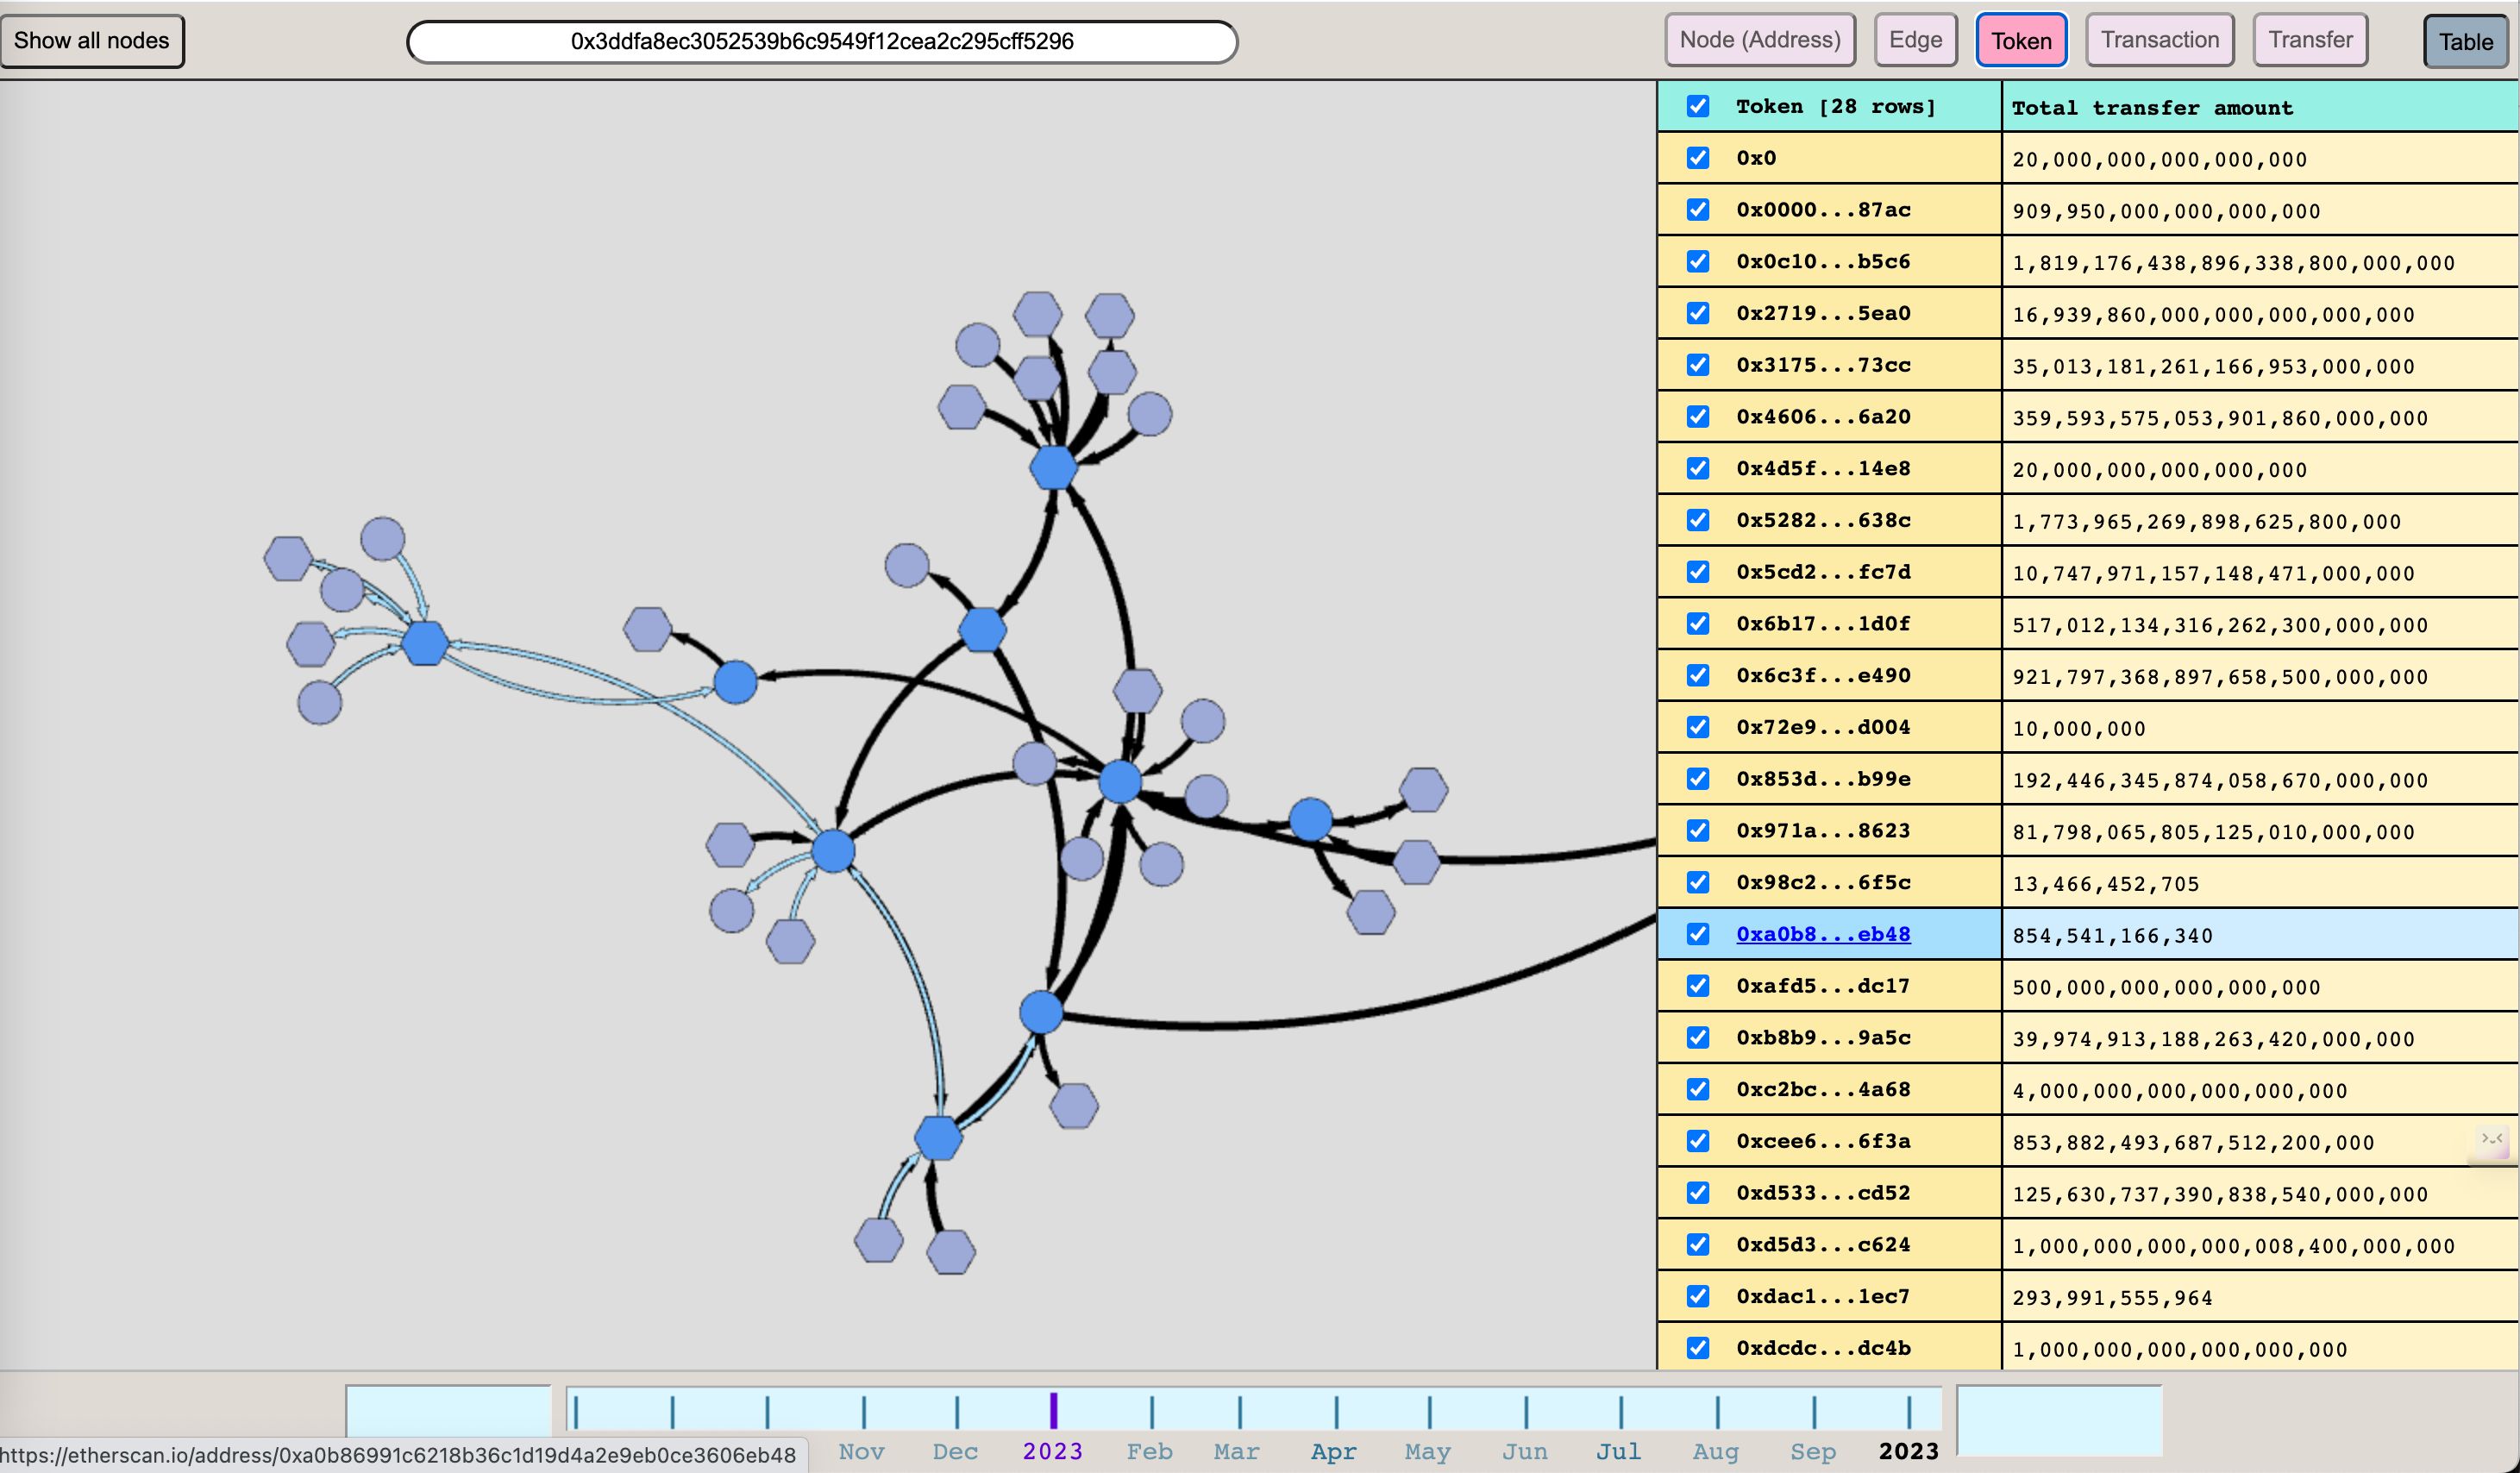Open the Transfer tab
Screen dimensions: 2520x1473
(2310, 40)
